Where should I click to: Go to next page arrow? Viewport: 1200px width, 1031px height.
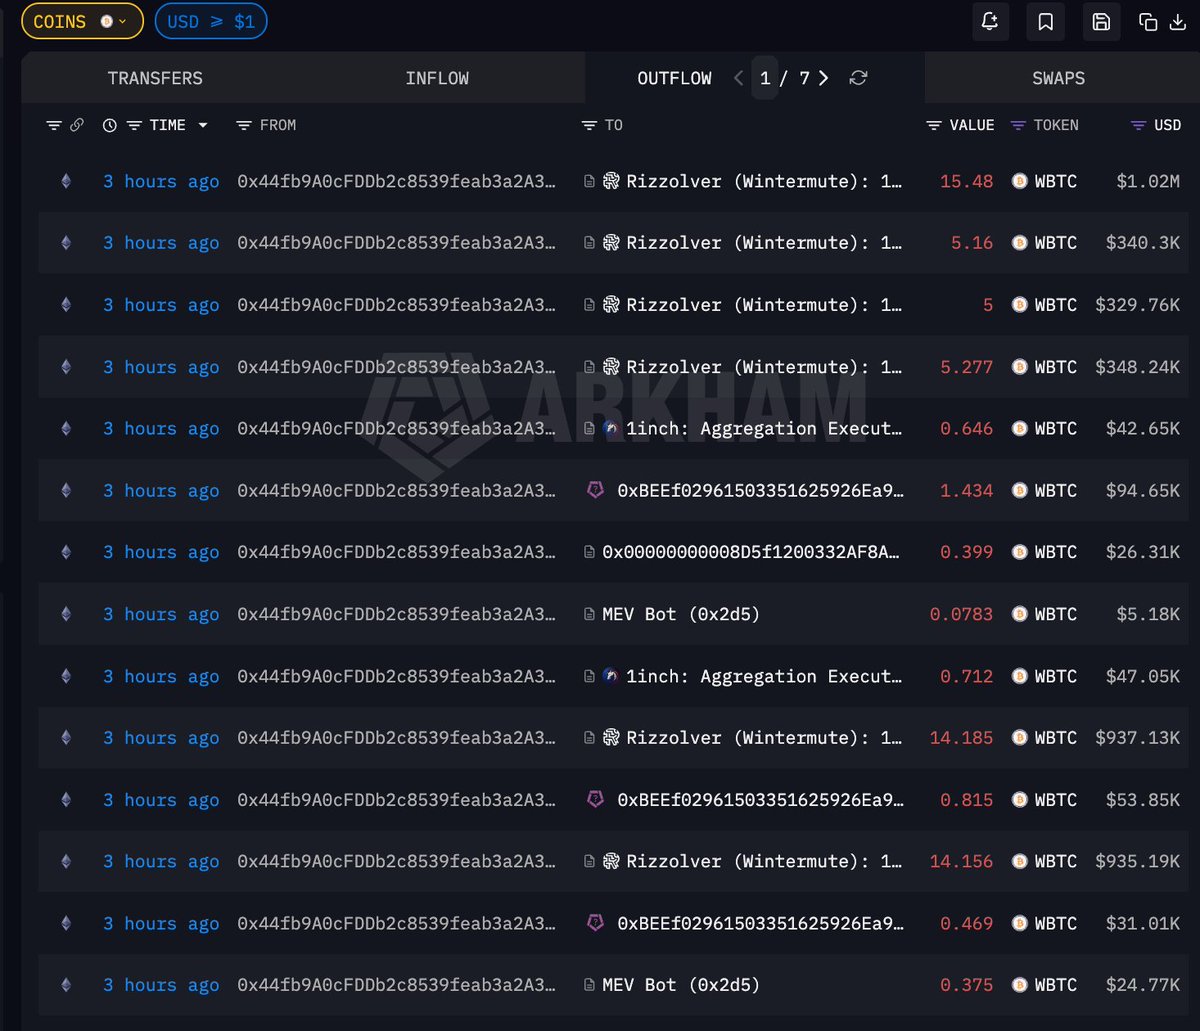point(823,78)
